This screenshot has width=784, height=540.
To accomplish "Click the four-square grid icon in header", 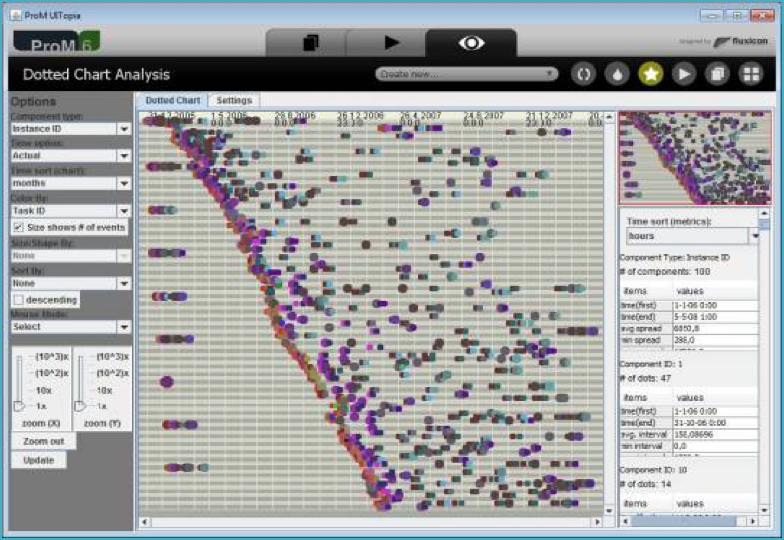I will (751, 74).
